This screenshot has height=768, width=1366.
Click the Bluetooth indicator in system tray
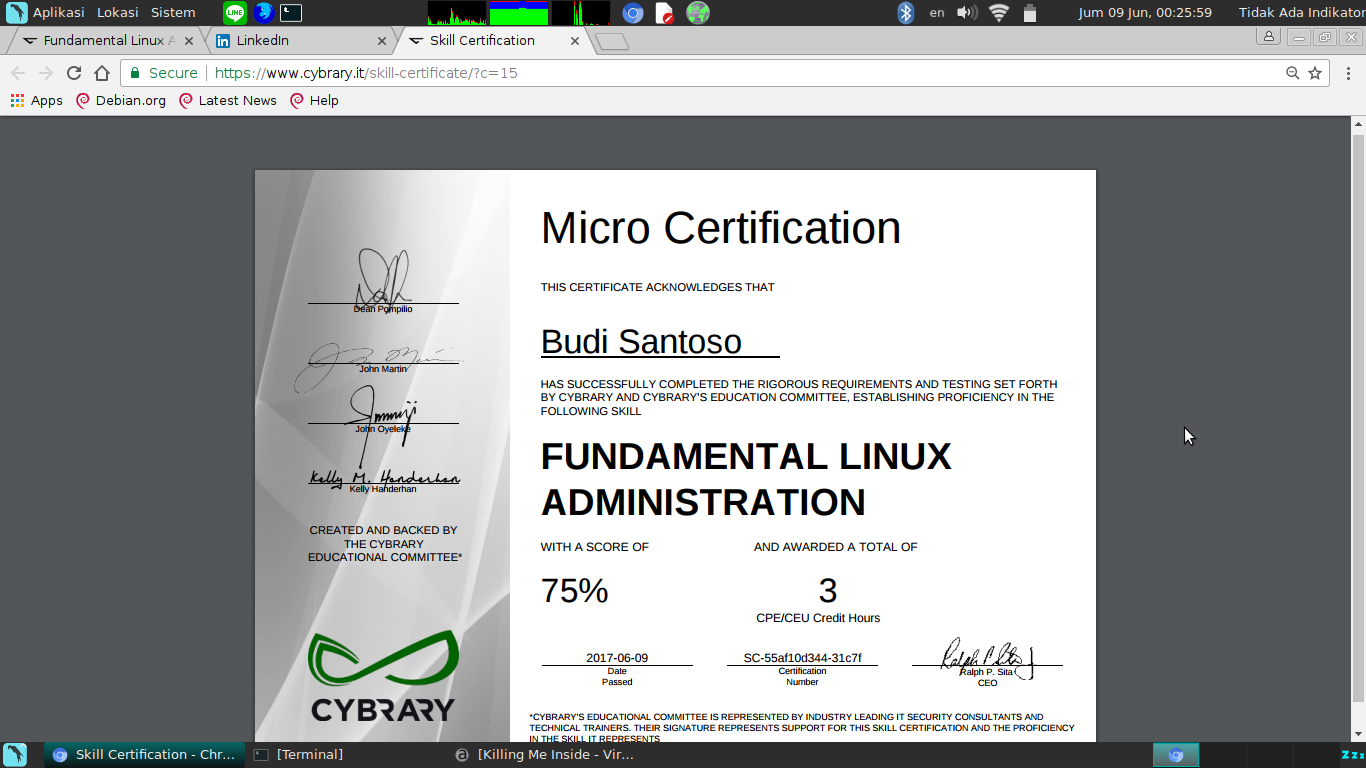coord(905,13)
